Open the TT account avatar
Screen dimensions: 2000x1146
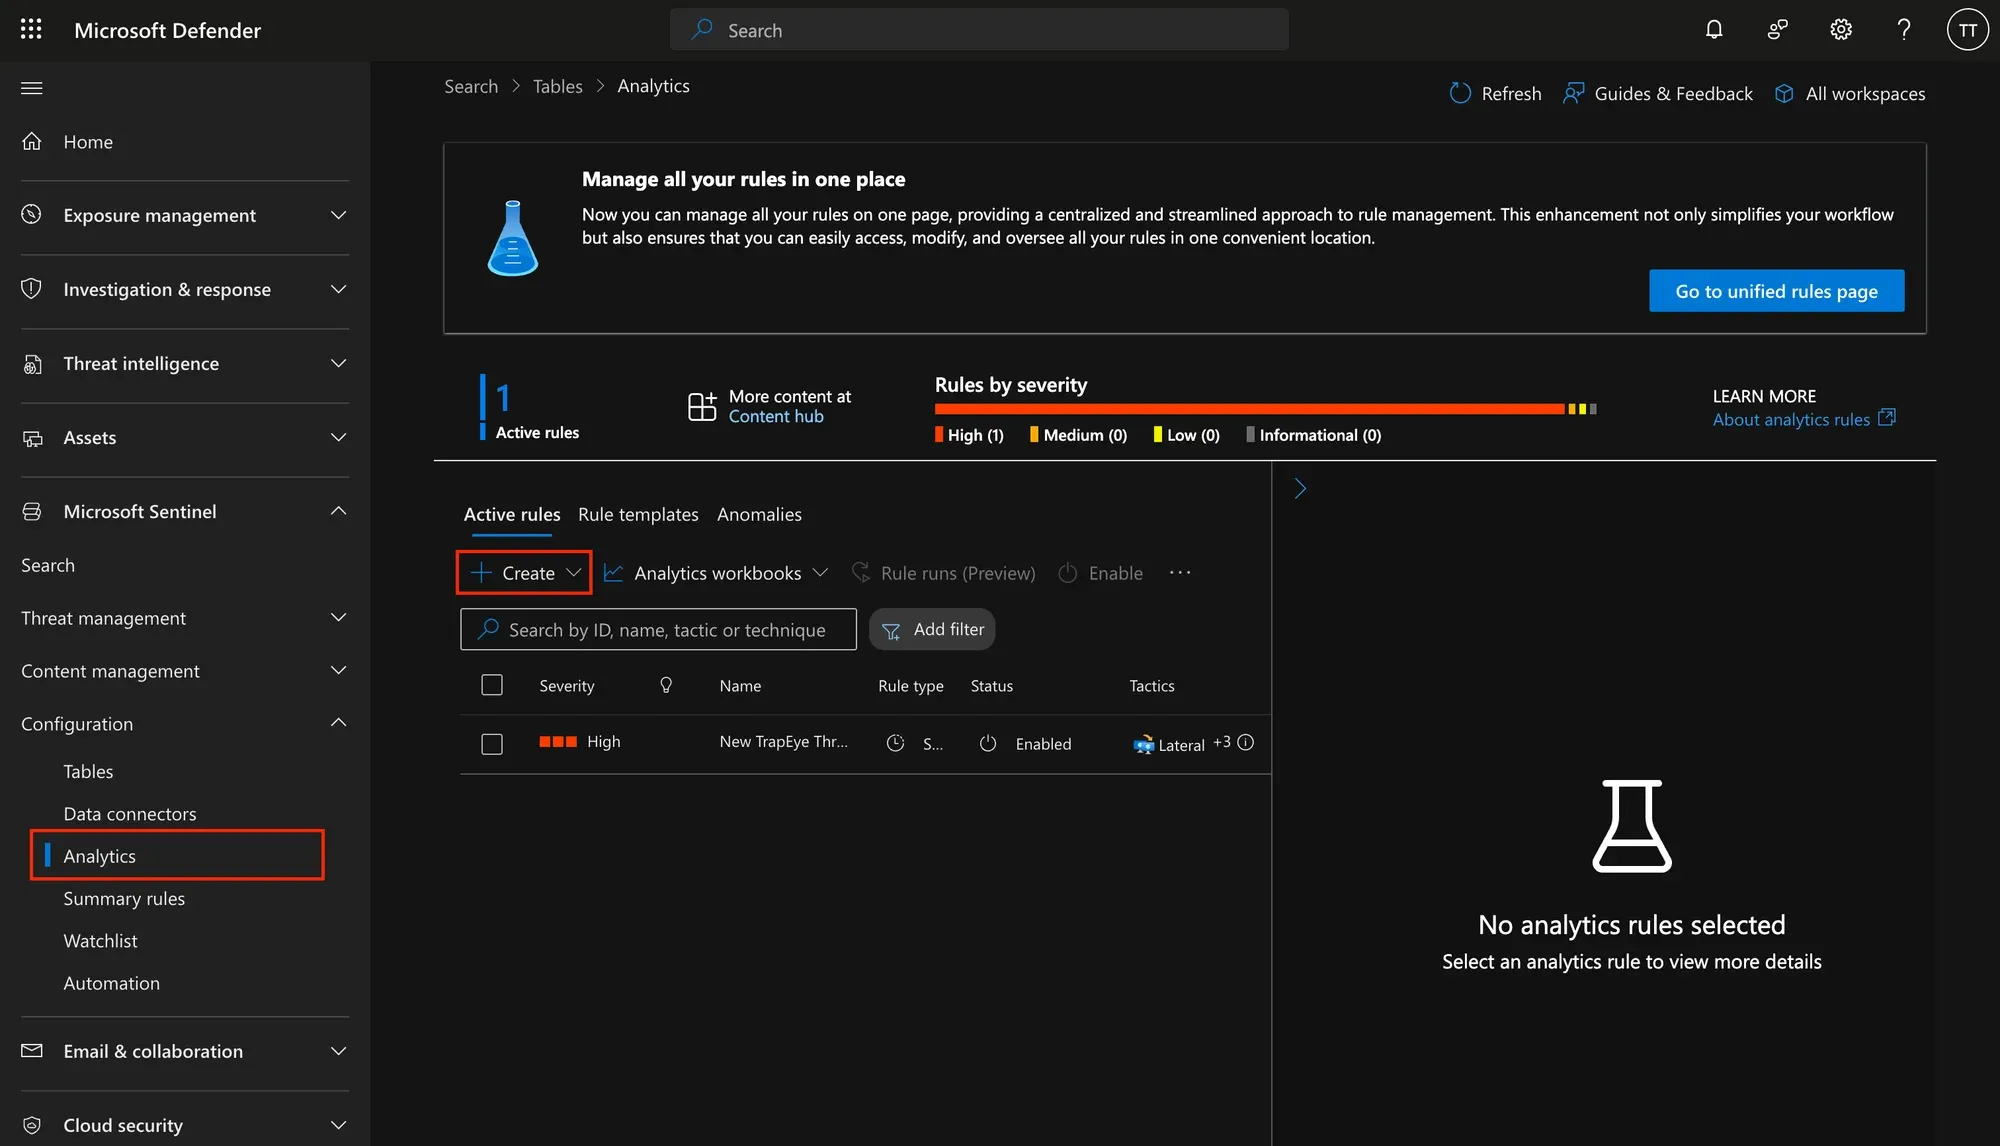[1968, 29]
